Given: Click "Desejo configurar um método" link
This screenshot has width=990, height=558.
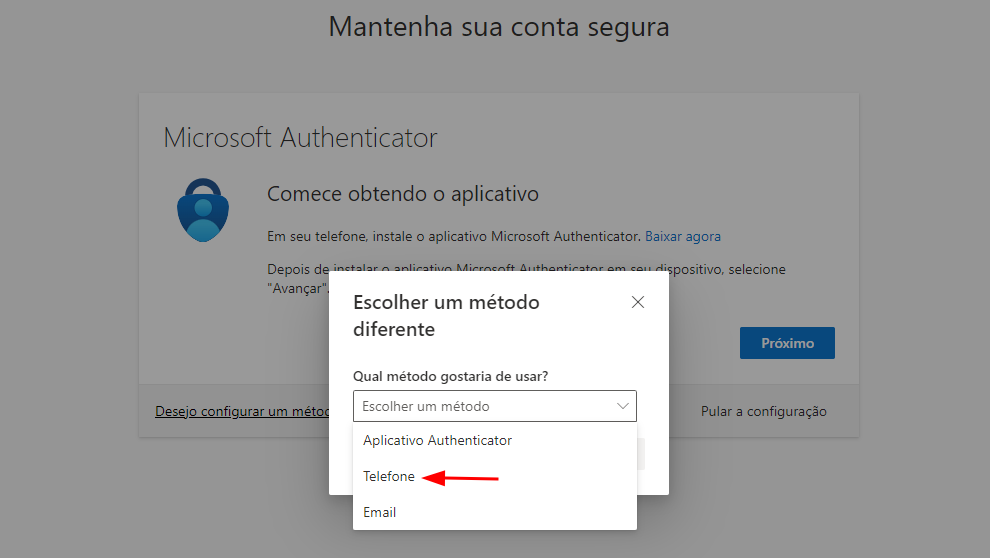Looking at the screenshot, I should click(x=242, y=411).
